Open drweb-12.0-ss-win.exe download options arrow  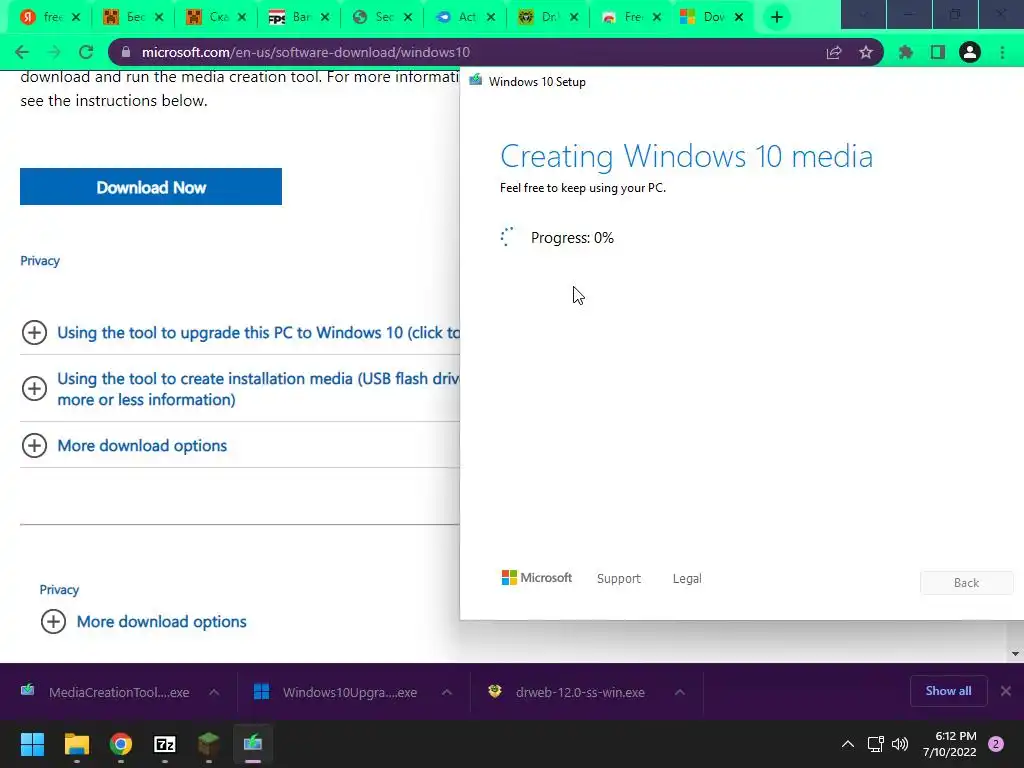[x=680, y=692]
